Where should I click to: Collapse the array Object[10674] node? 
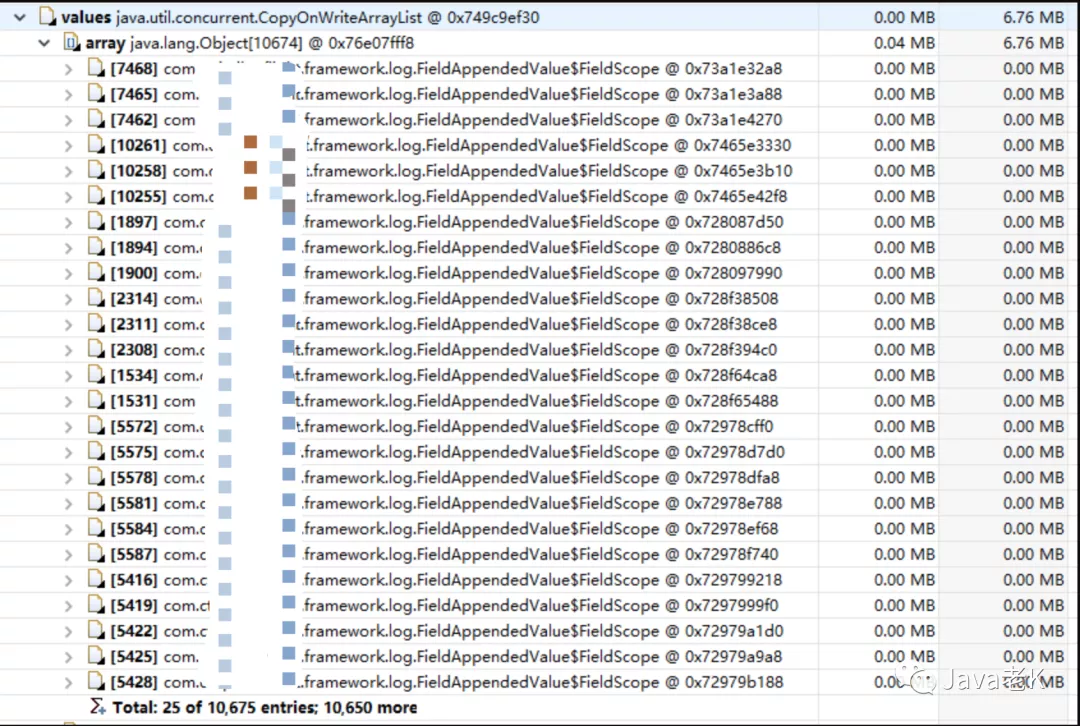(x=44, y=43)
